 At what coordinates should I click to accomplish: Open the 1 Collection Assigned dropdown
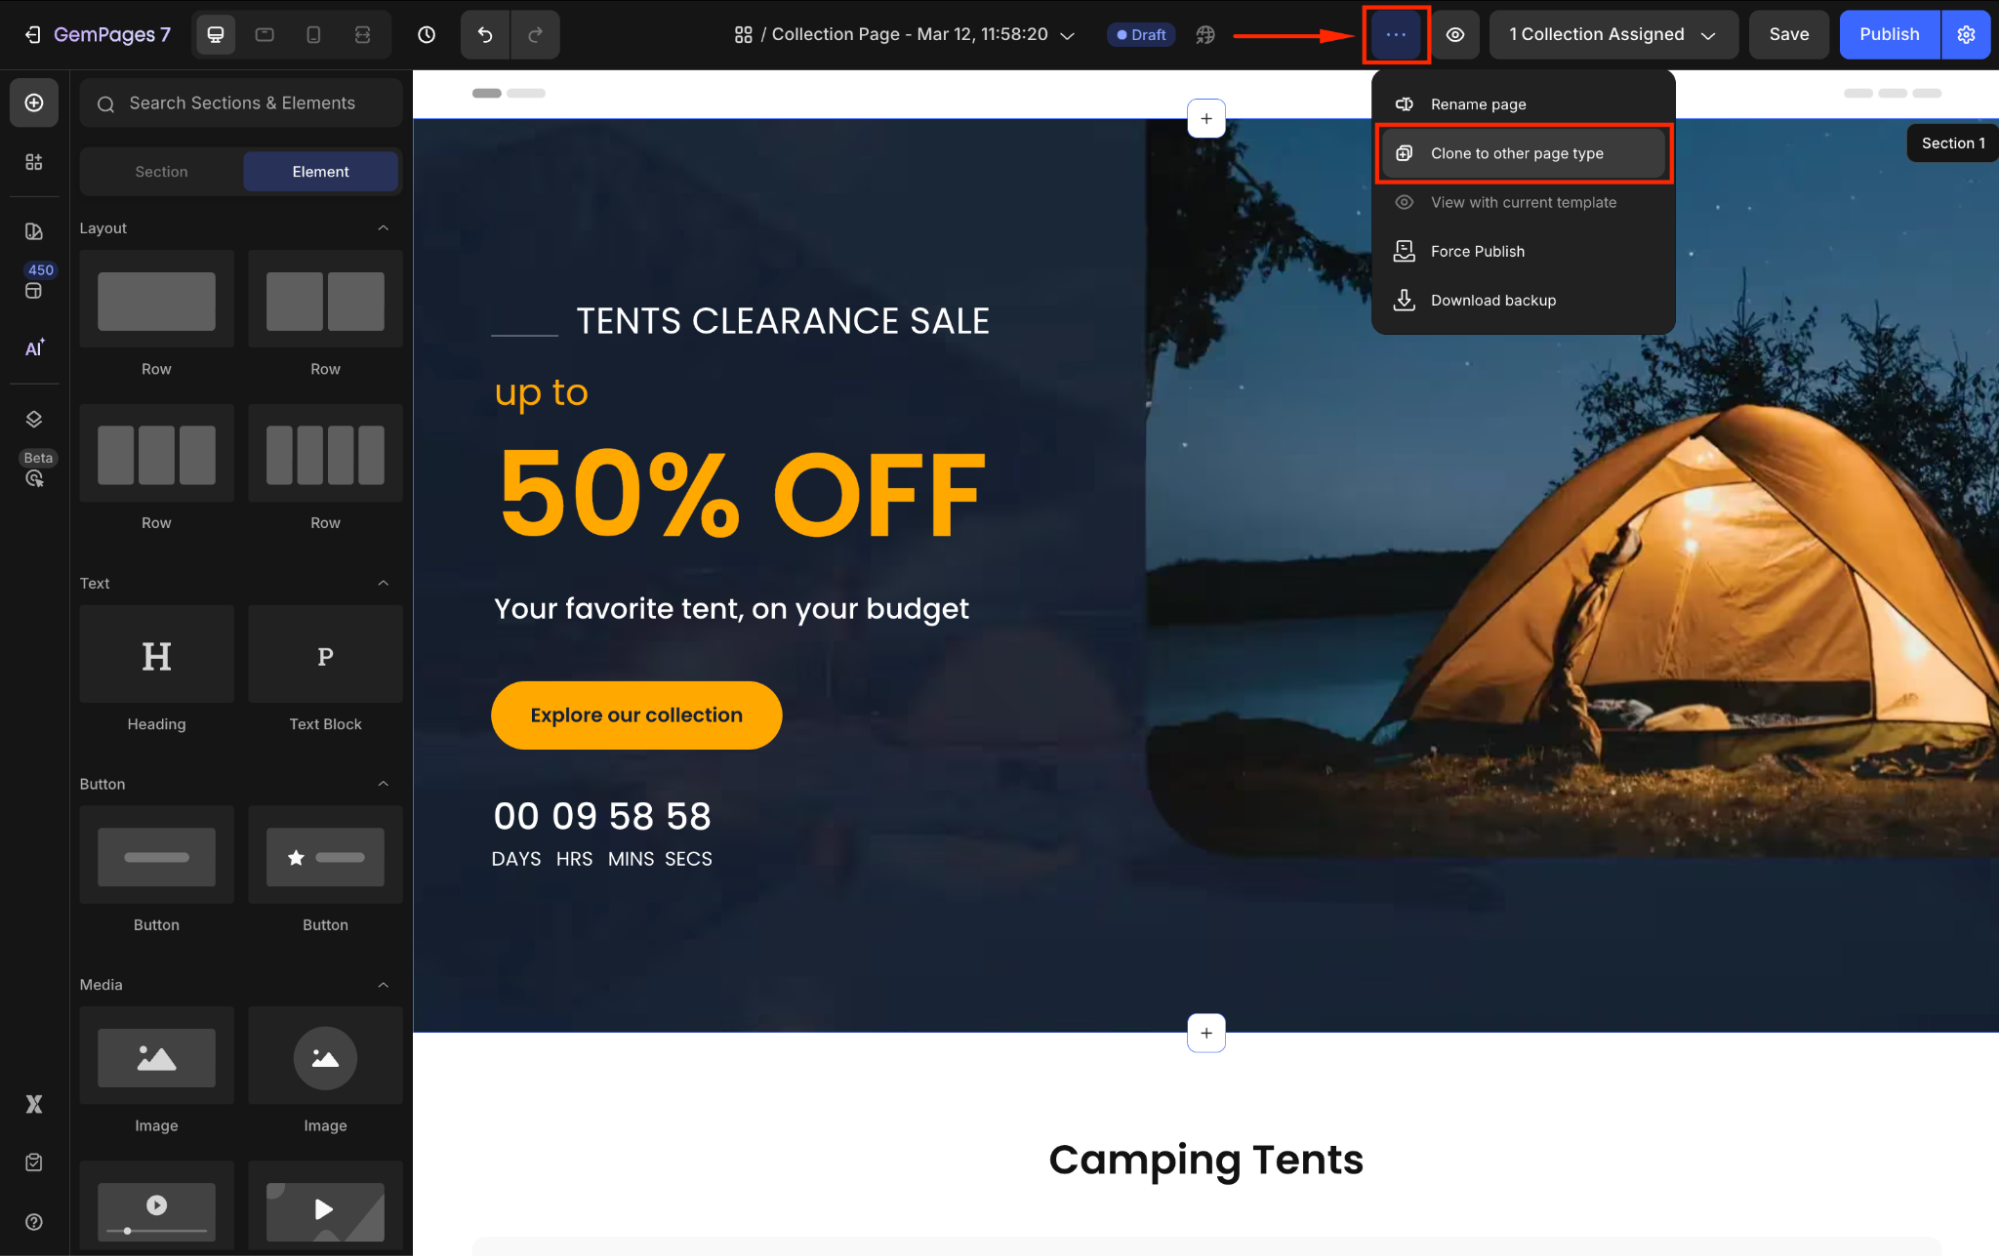[x=1612, y=35]
